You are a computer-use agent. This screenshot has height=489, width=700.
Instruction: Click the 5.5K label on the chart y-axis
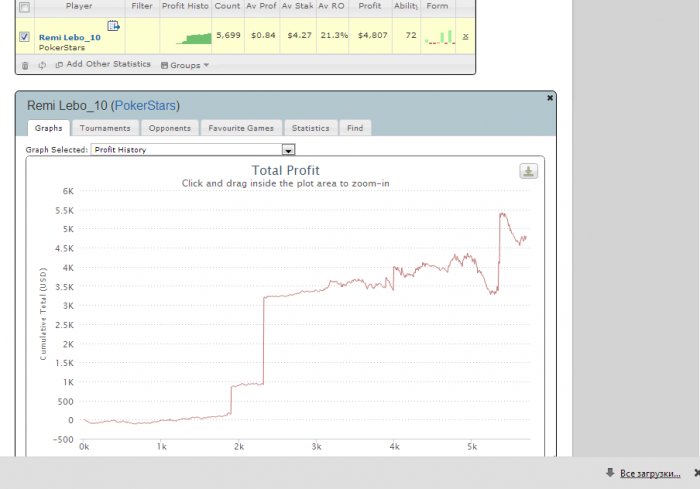pos(65,210)
